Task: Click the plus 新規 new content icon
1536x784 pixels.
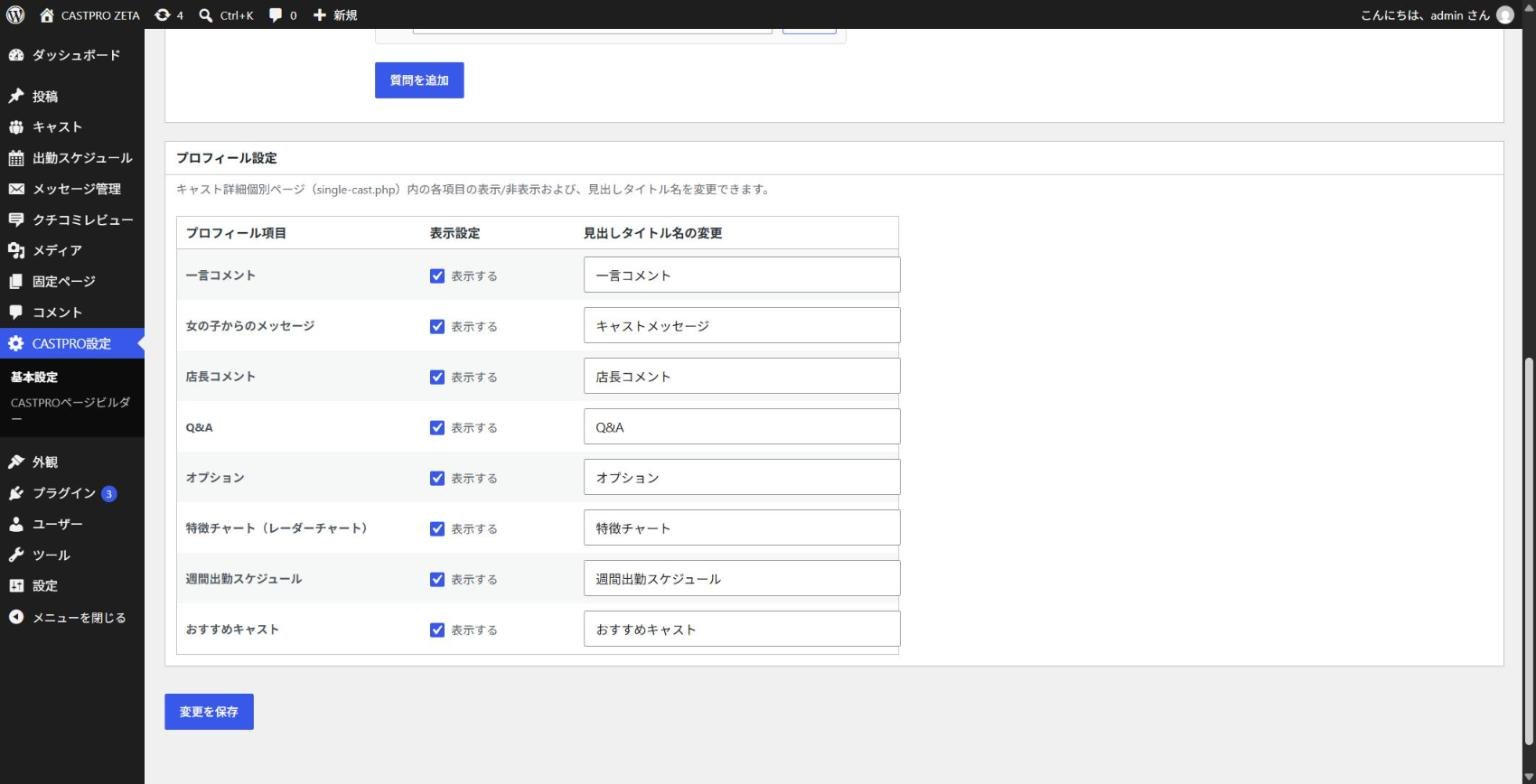Action: [x=320, y=15]
